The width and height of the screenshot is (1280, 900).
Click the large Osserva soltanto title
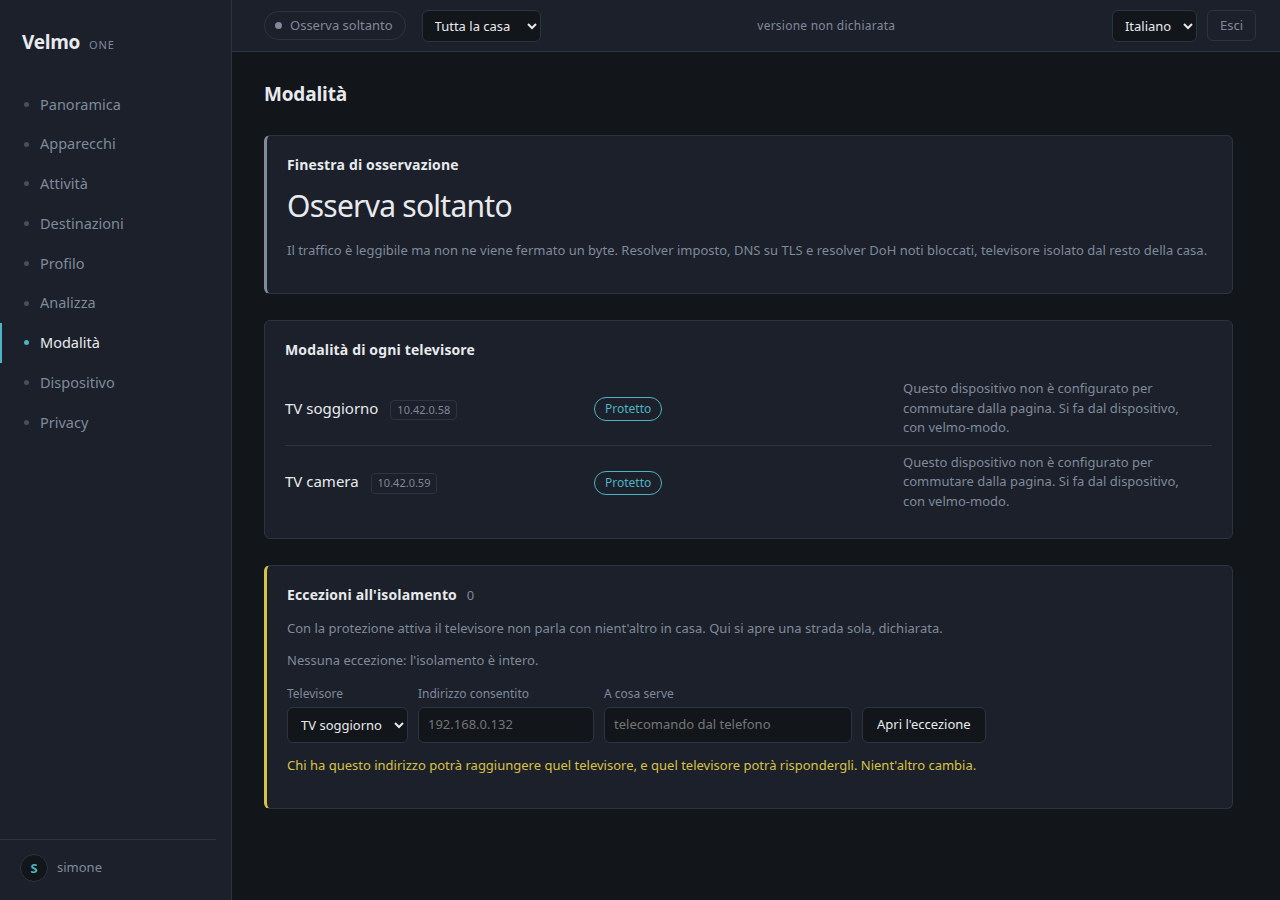pos(400,207)
